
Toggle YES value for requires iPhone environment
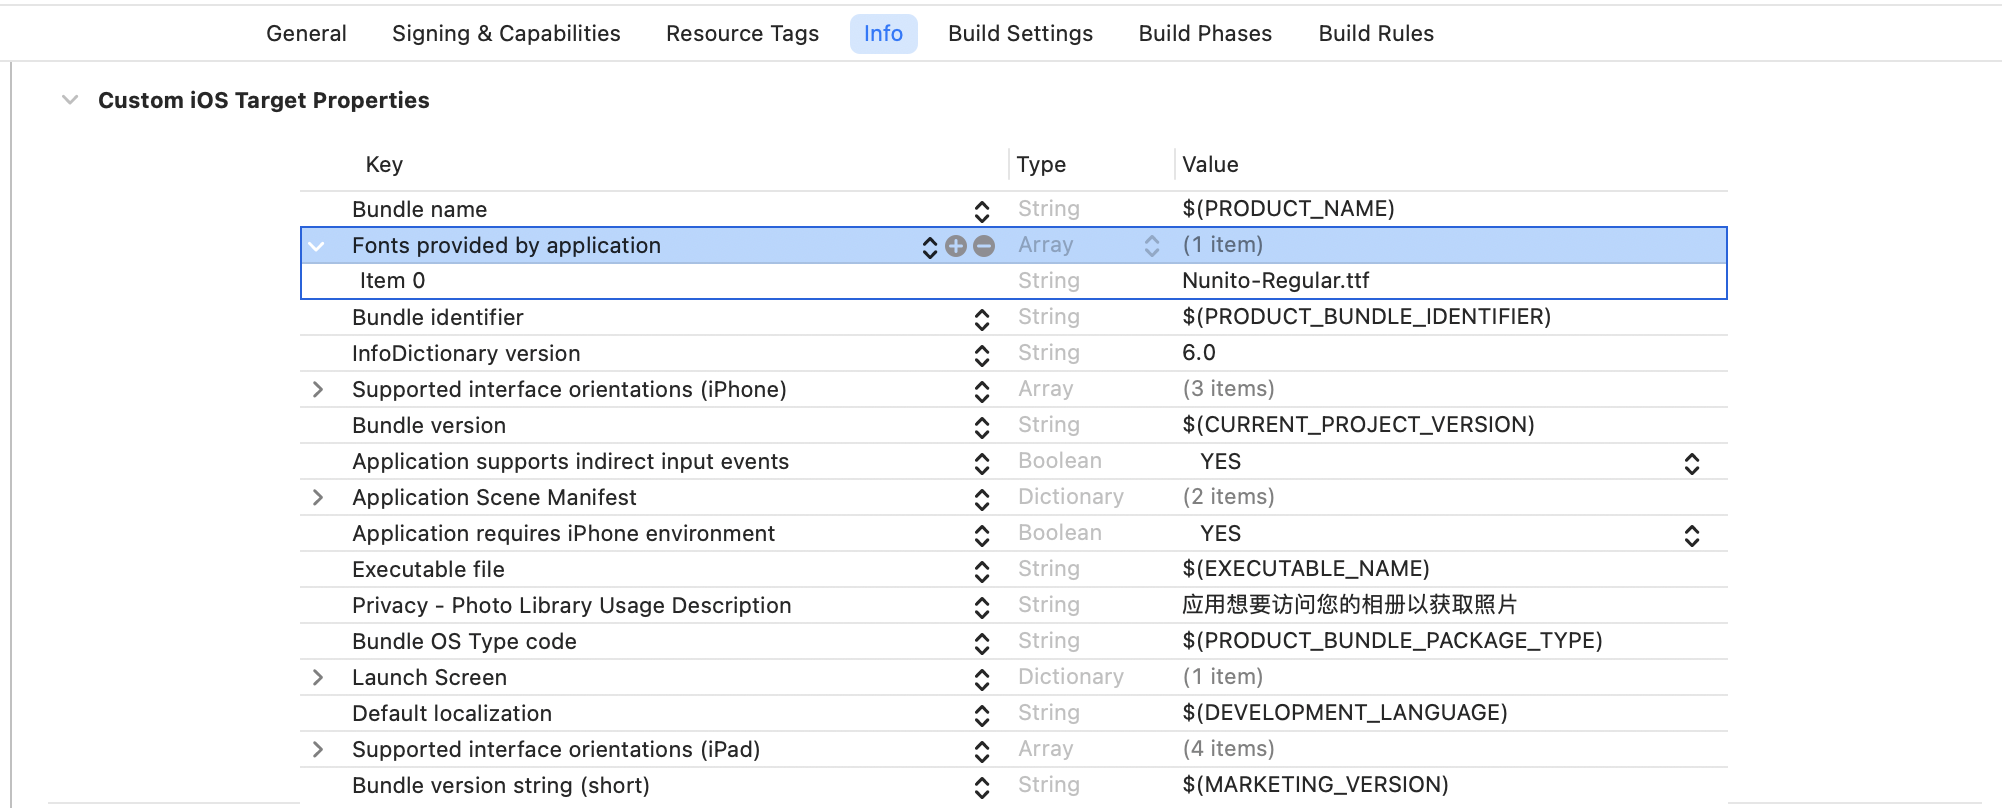[x=1691, y=535]
